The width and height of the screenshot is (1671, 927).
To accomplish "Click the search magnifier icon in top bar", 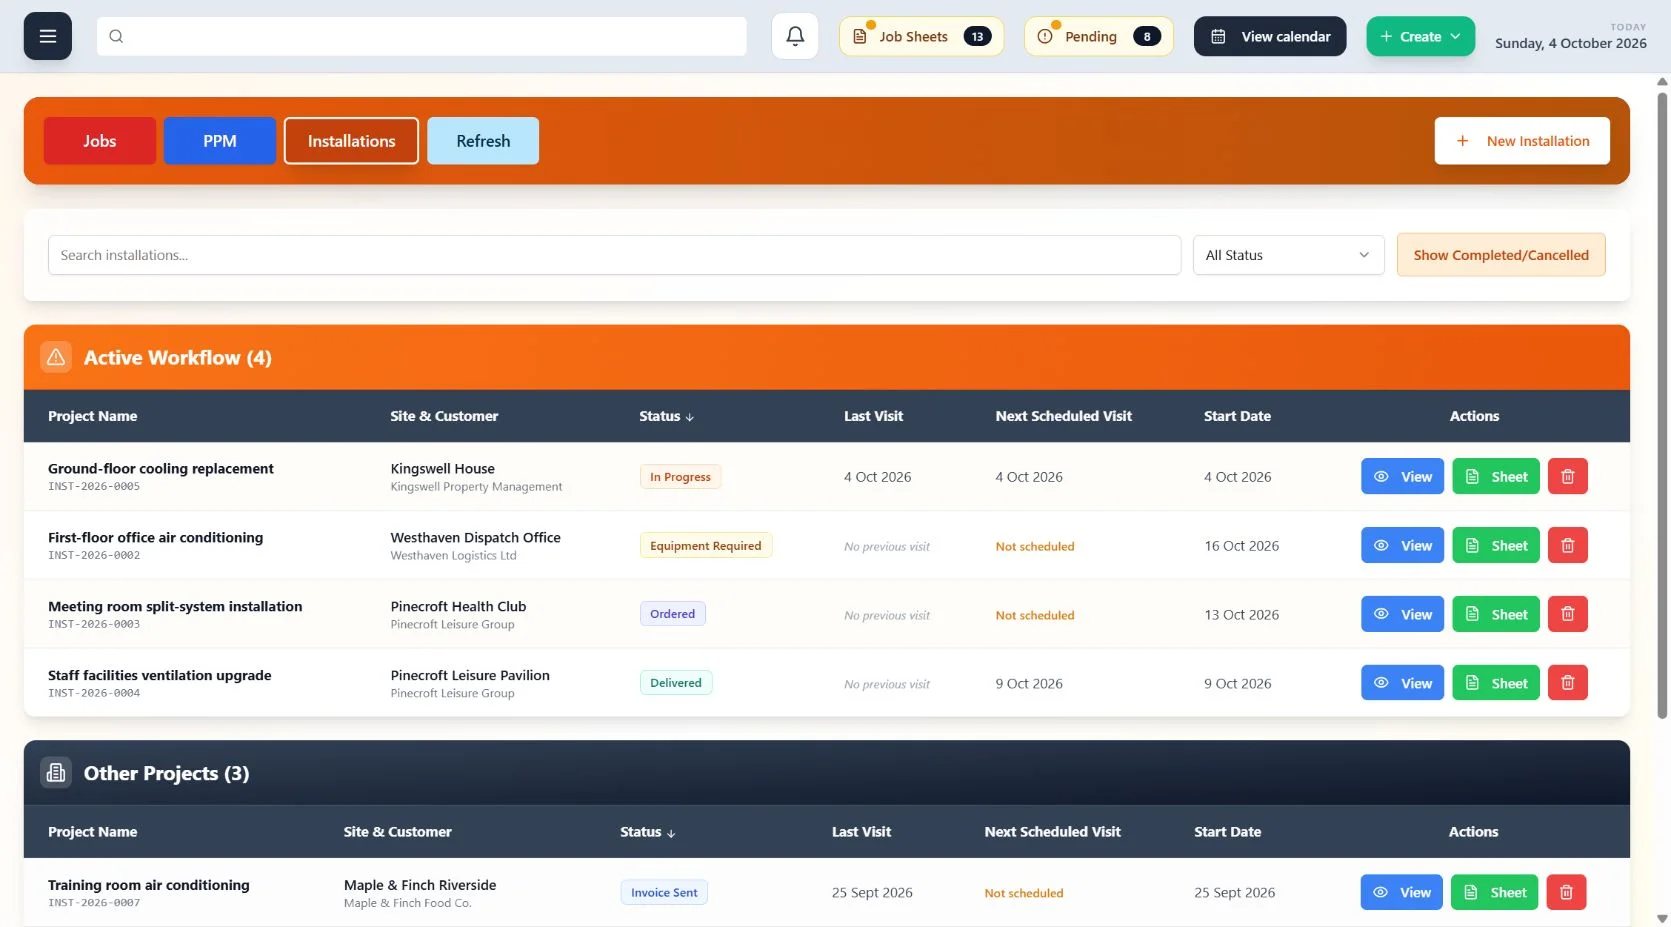I will (x=116, y=36).
